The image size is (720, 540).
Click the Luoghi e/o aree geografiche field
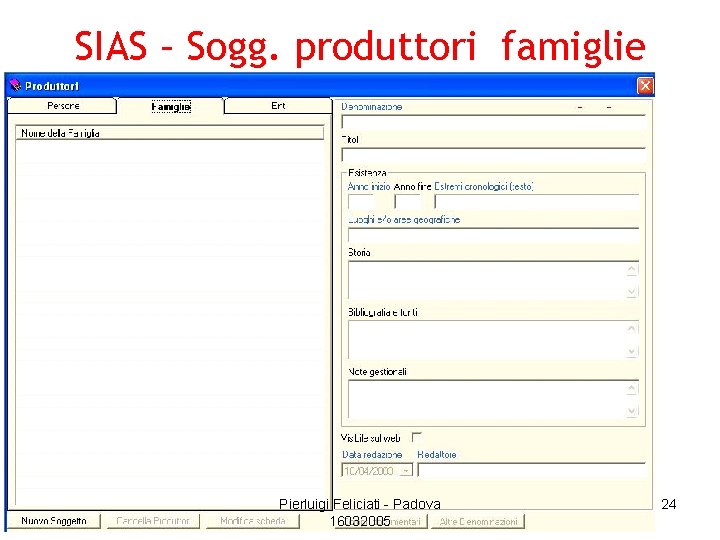tap(493, 235)
